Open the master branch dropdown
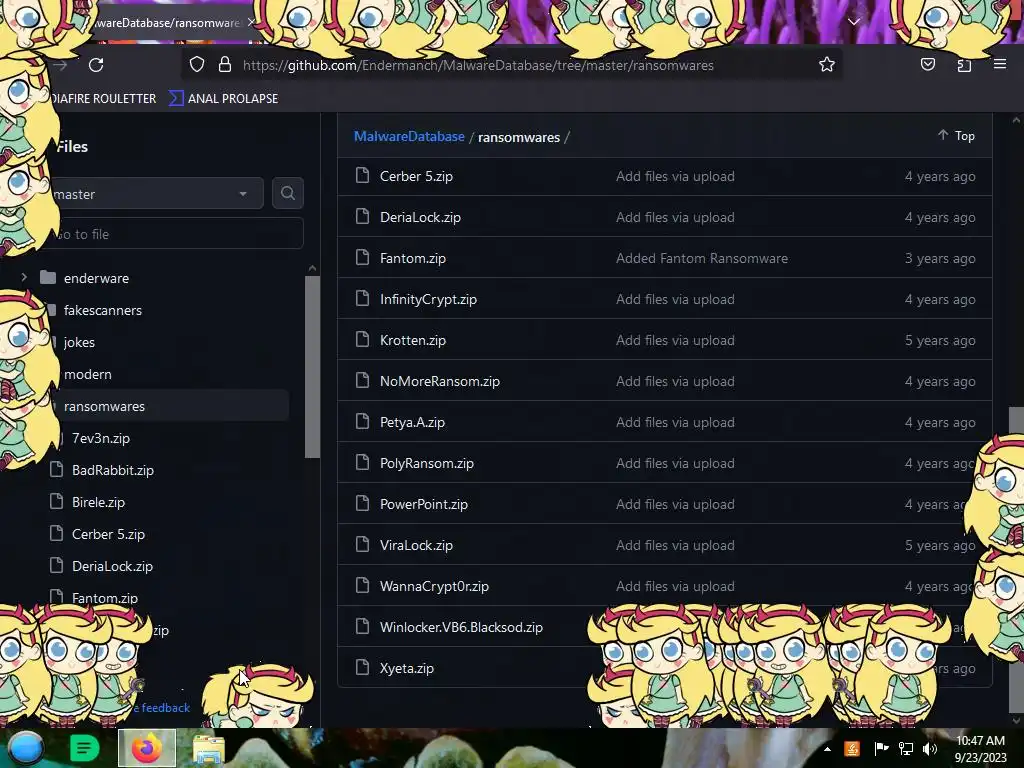Screen dimensions: 1024x768 coord(157,194)
